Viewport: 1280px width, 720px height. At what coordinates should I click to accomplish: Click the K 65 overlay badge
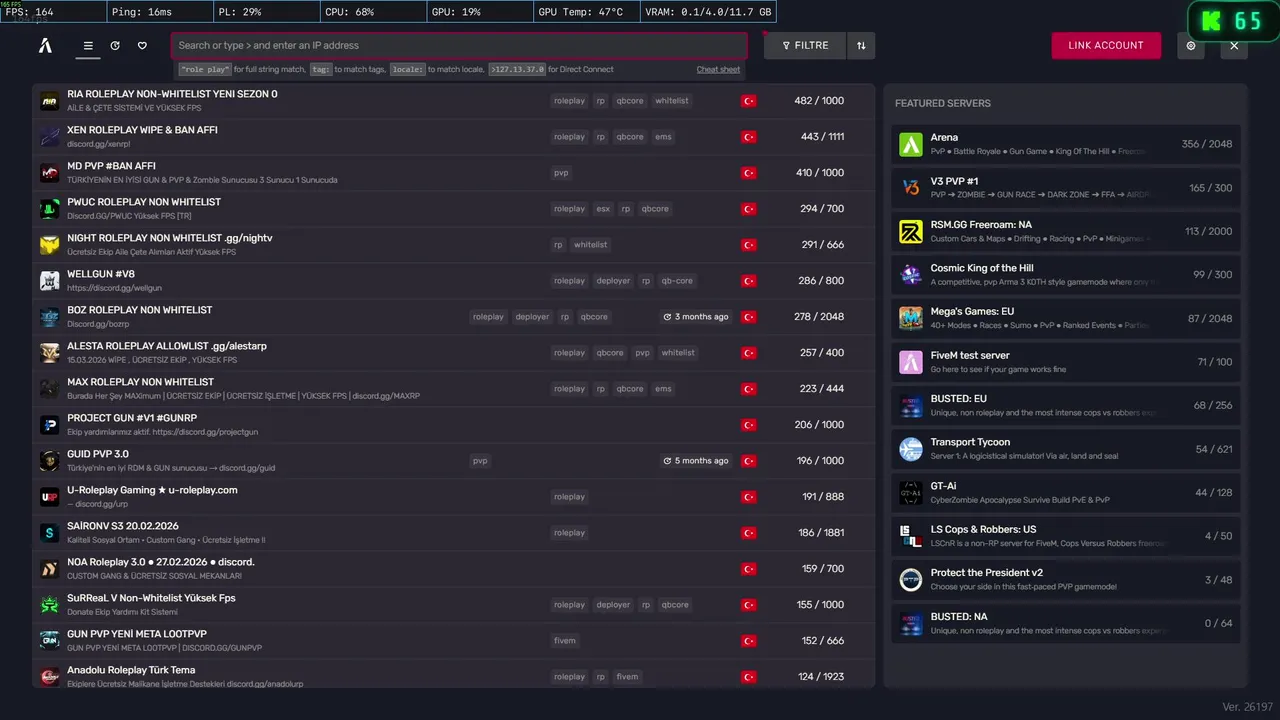pyautogui.click(x=1233, y=21)
